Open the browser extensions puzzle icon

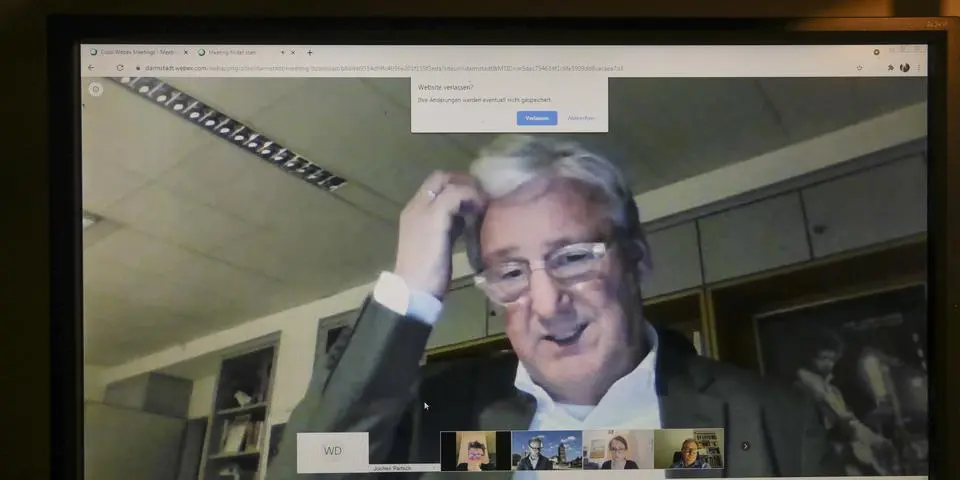pyautogui.click(x=890, y=68)
